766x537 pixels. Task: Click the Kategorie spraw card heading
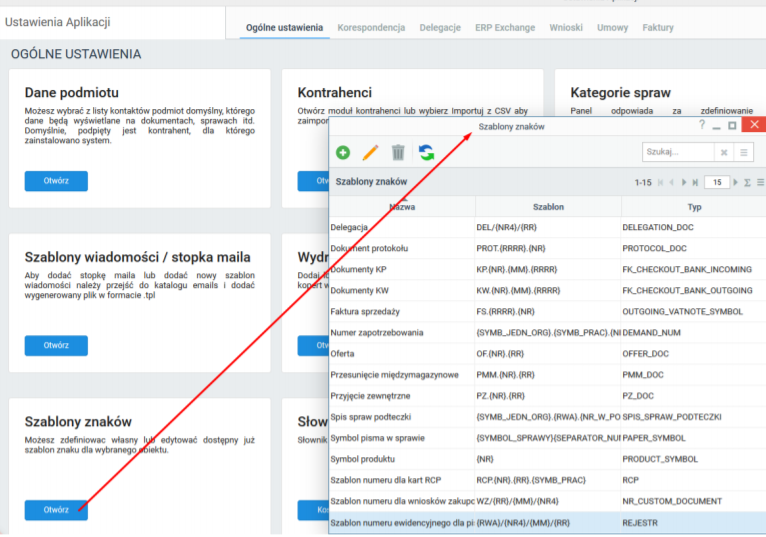point(620,92)
